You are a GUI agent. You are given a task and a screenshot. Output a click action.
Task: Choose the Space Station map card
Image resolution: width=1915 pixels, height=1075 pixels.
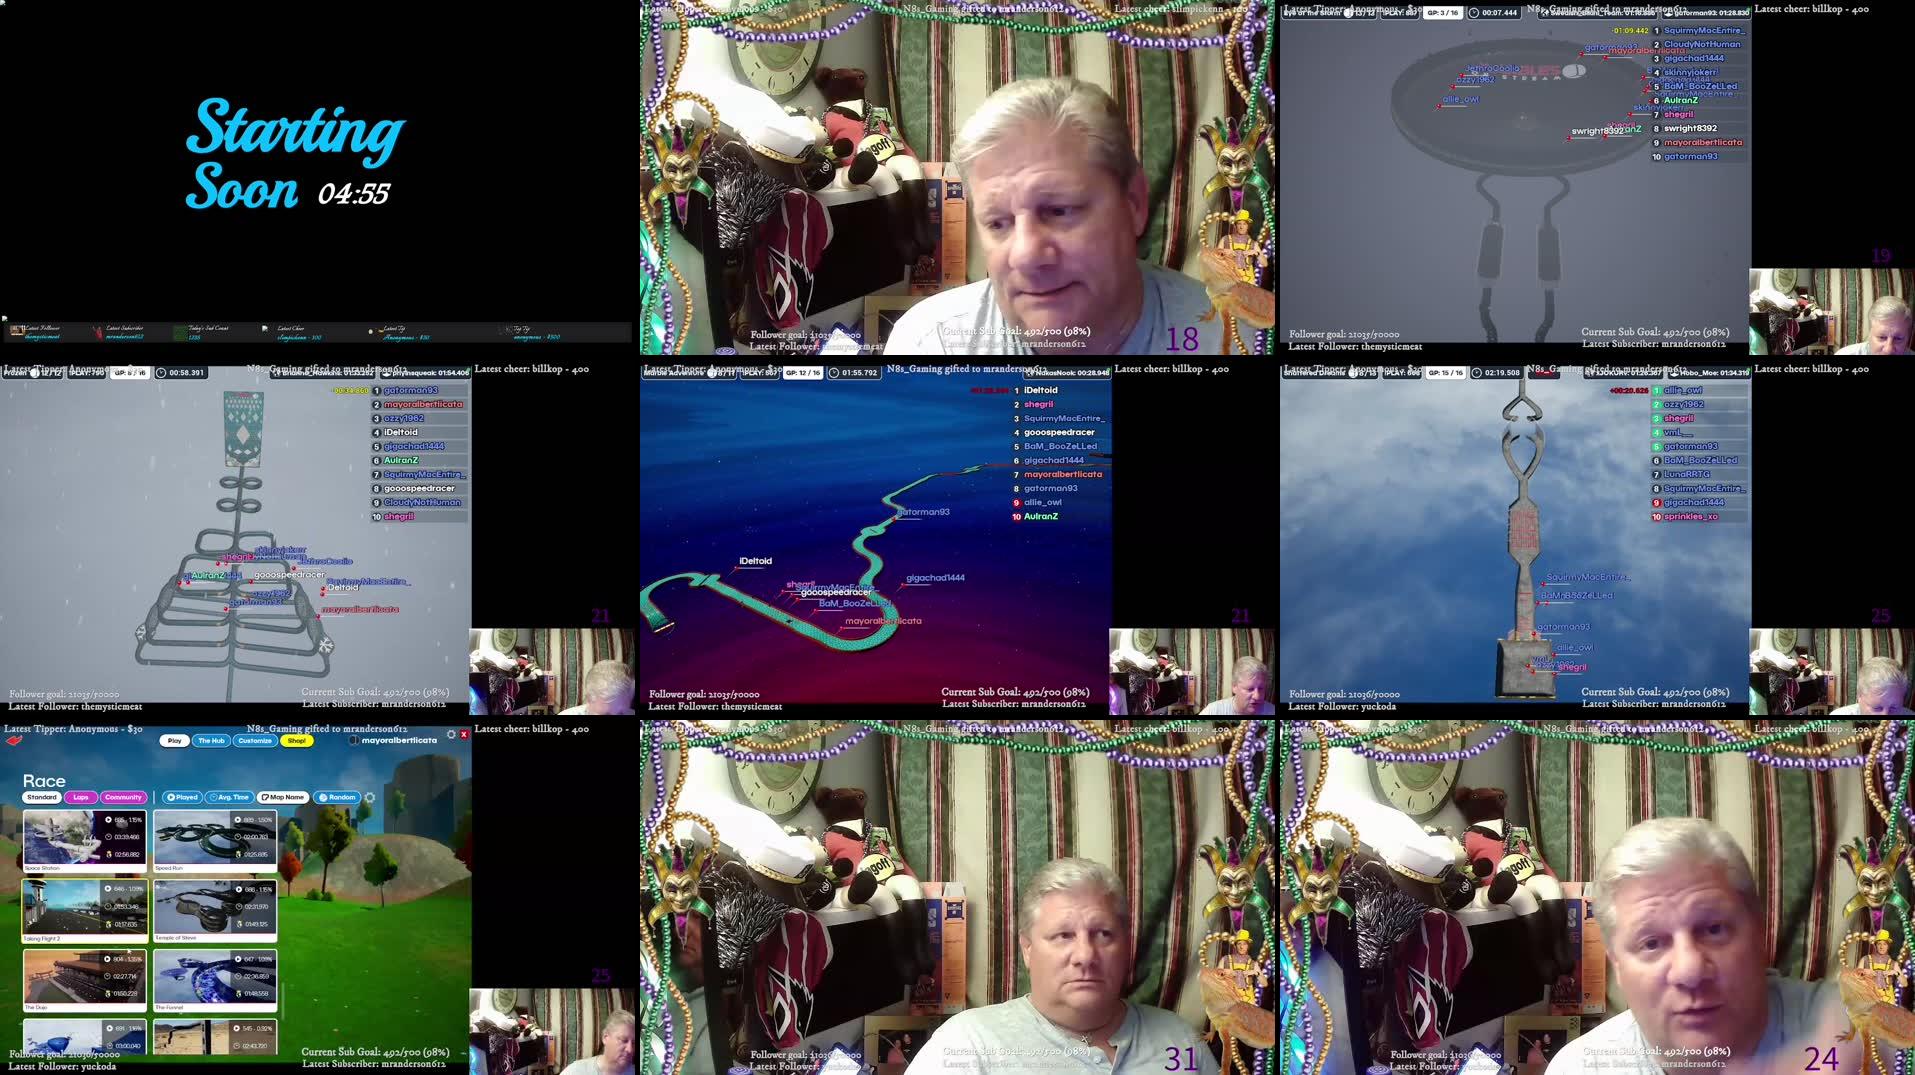click(x=85, y=841)
